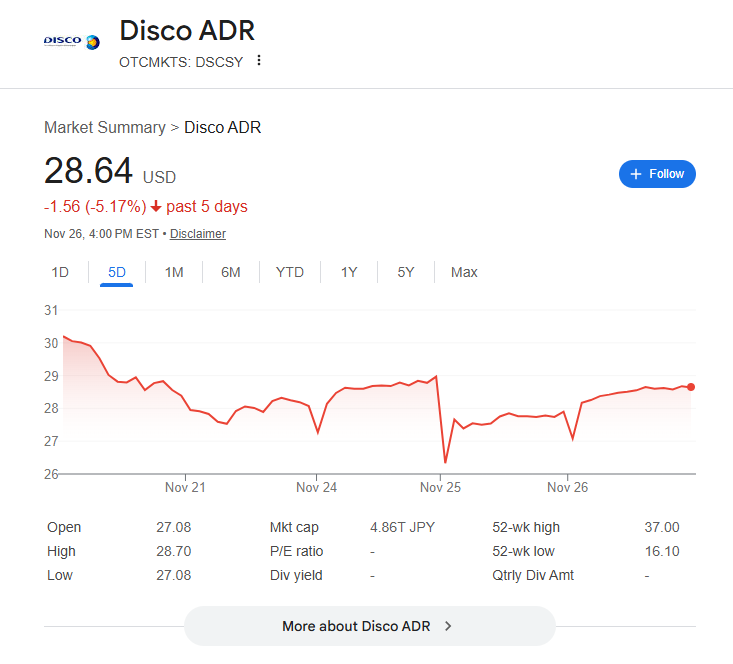Screen dimensions: 733x664
Task: Click the Div yield label
Action: point(296,575)
